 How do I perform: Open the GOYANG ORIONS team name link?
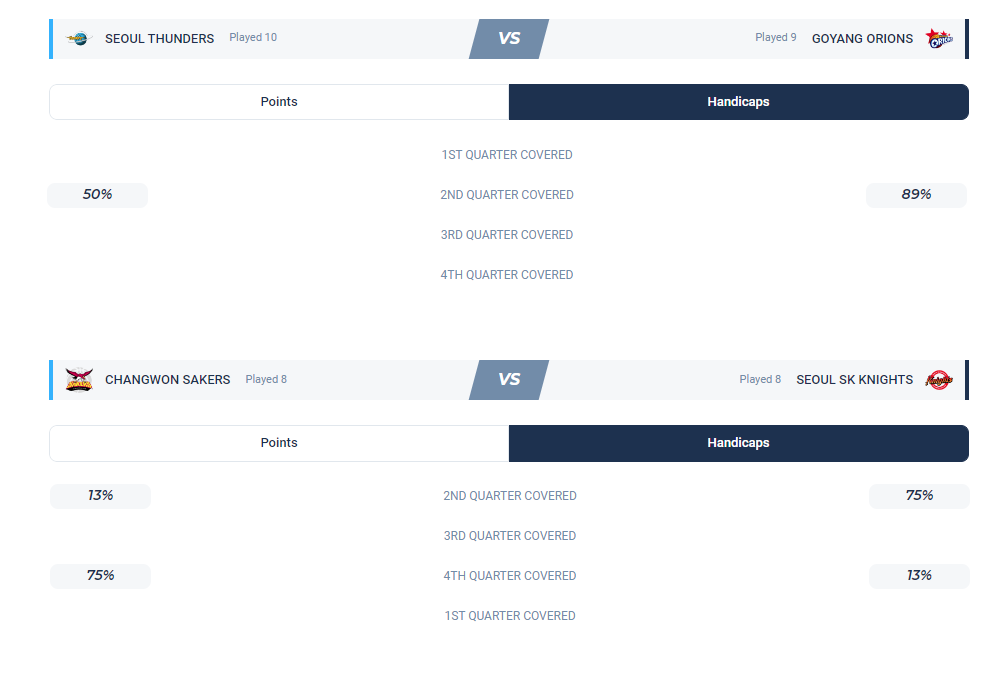tap(862, 39)
